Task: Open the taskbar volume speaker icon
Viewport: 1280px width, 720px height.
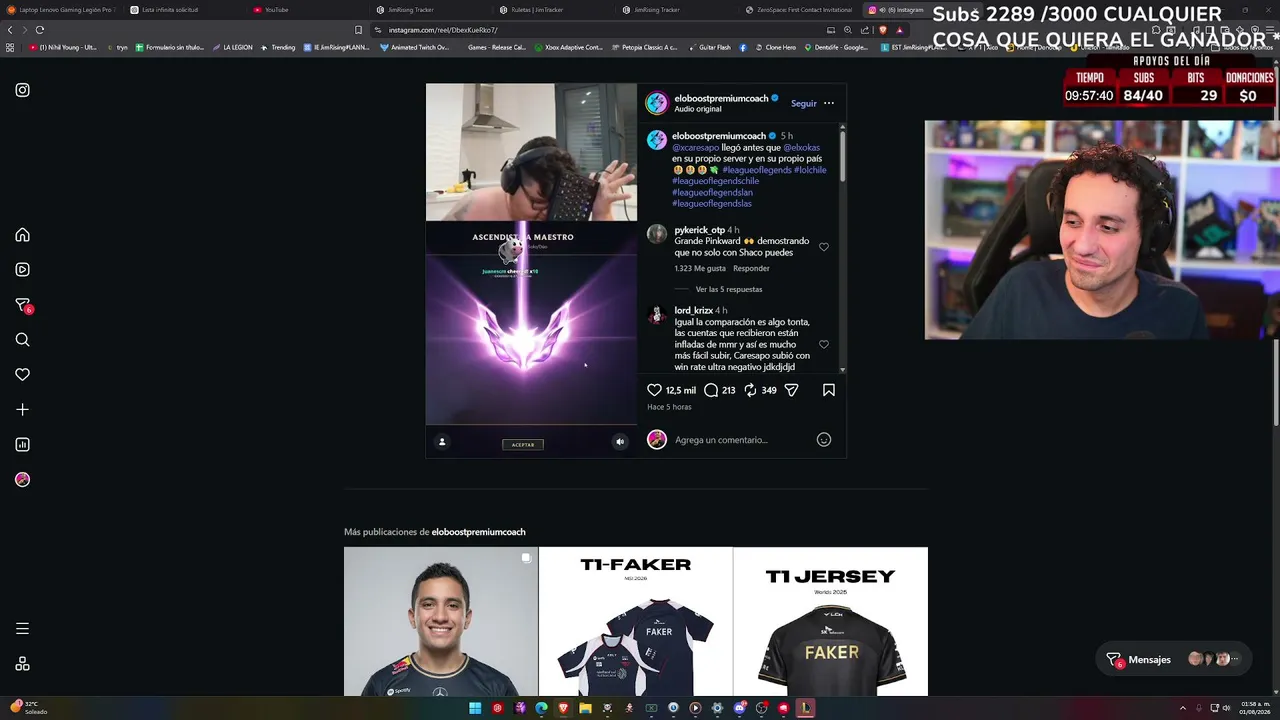Action: (x=1227, y=708)
